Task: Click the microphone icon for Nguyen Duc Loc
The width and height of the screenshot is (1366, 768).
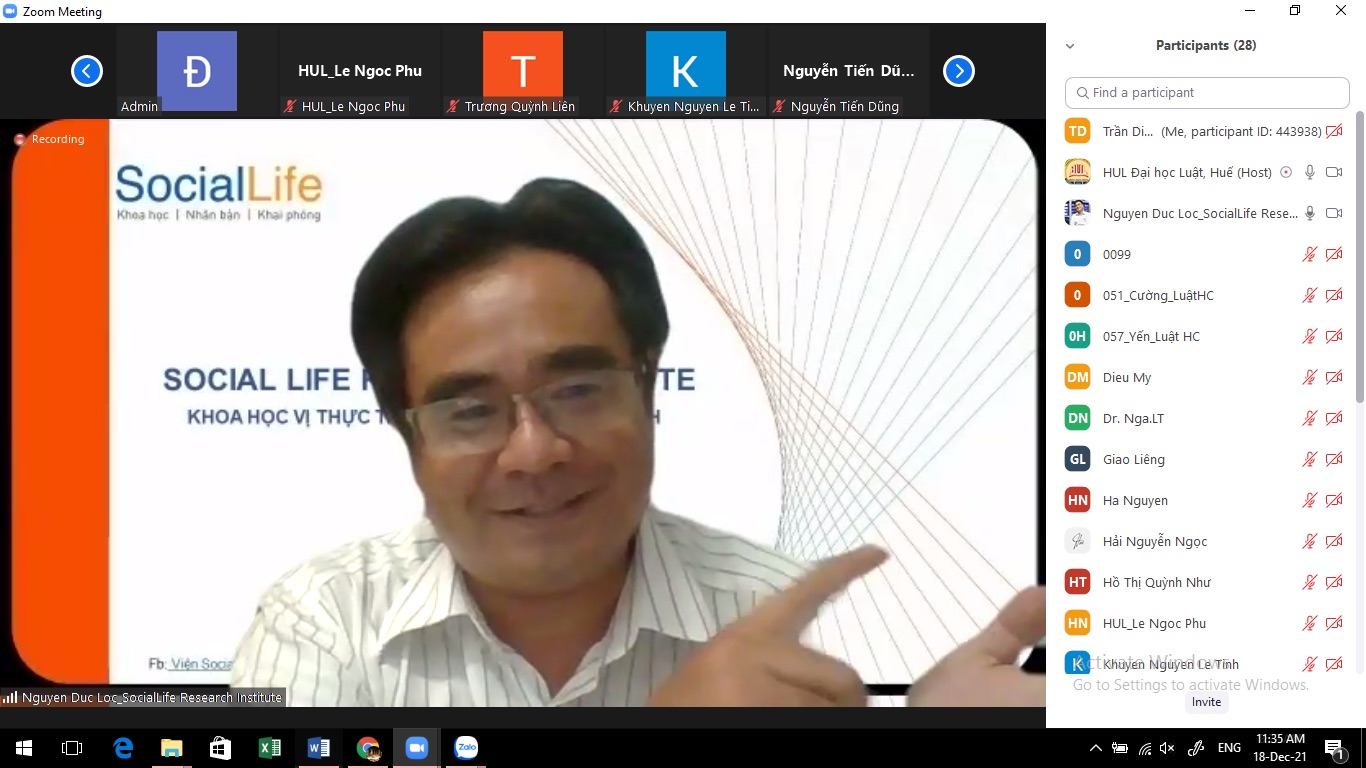Action: click(x=1309, y=213)
